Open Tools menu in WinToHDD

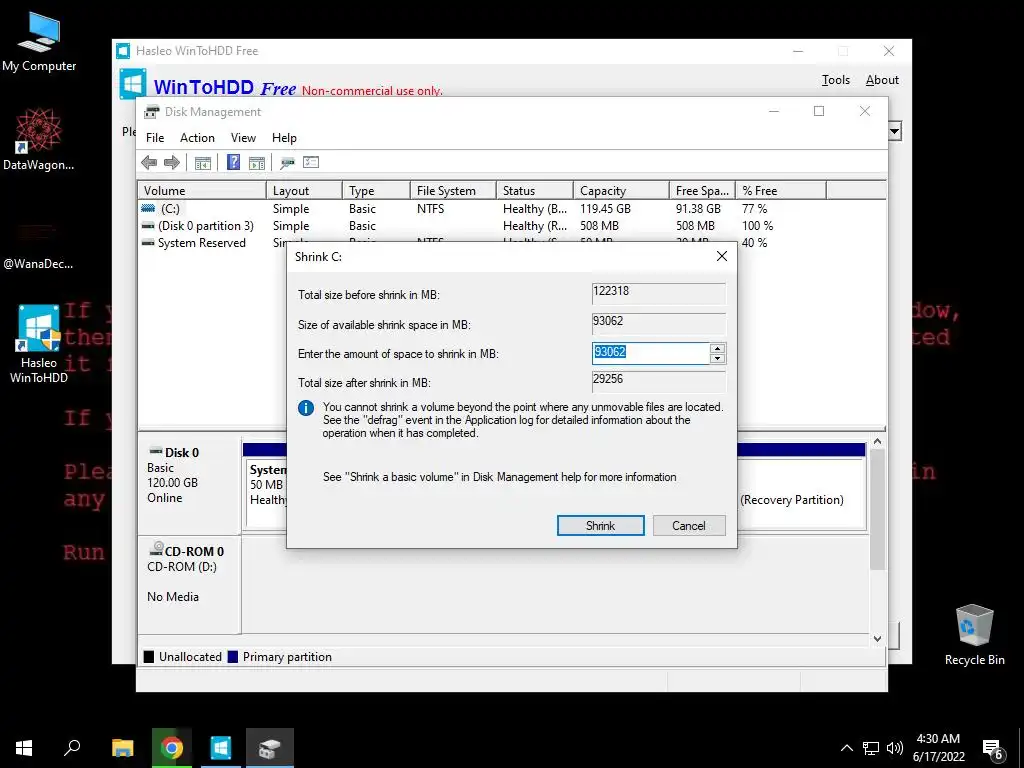tap(835, 80)
